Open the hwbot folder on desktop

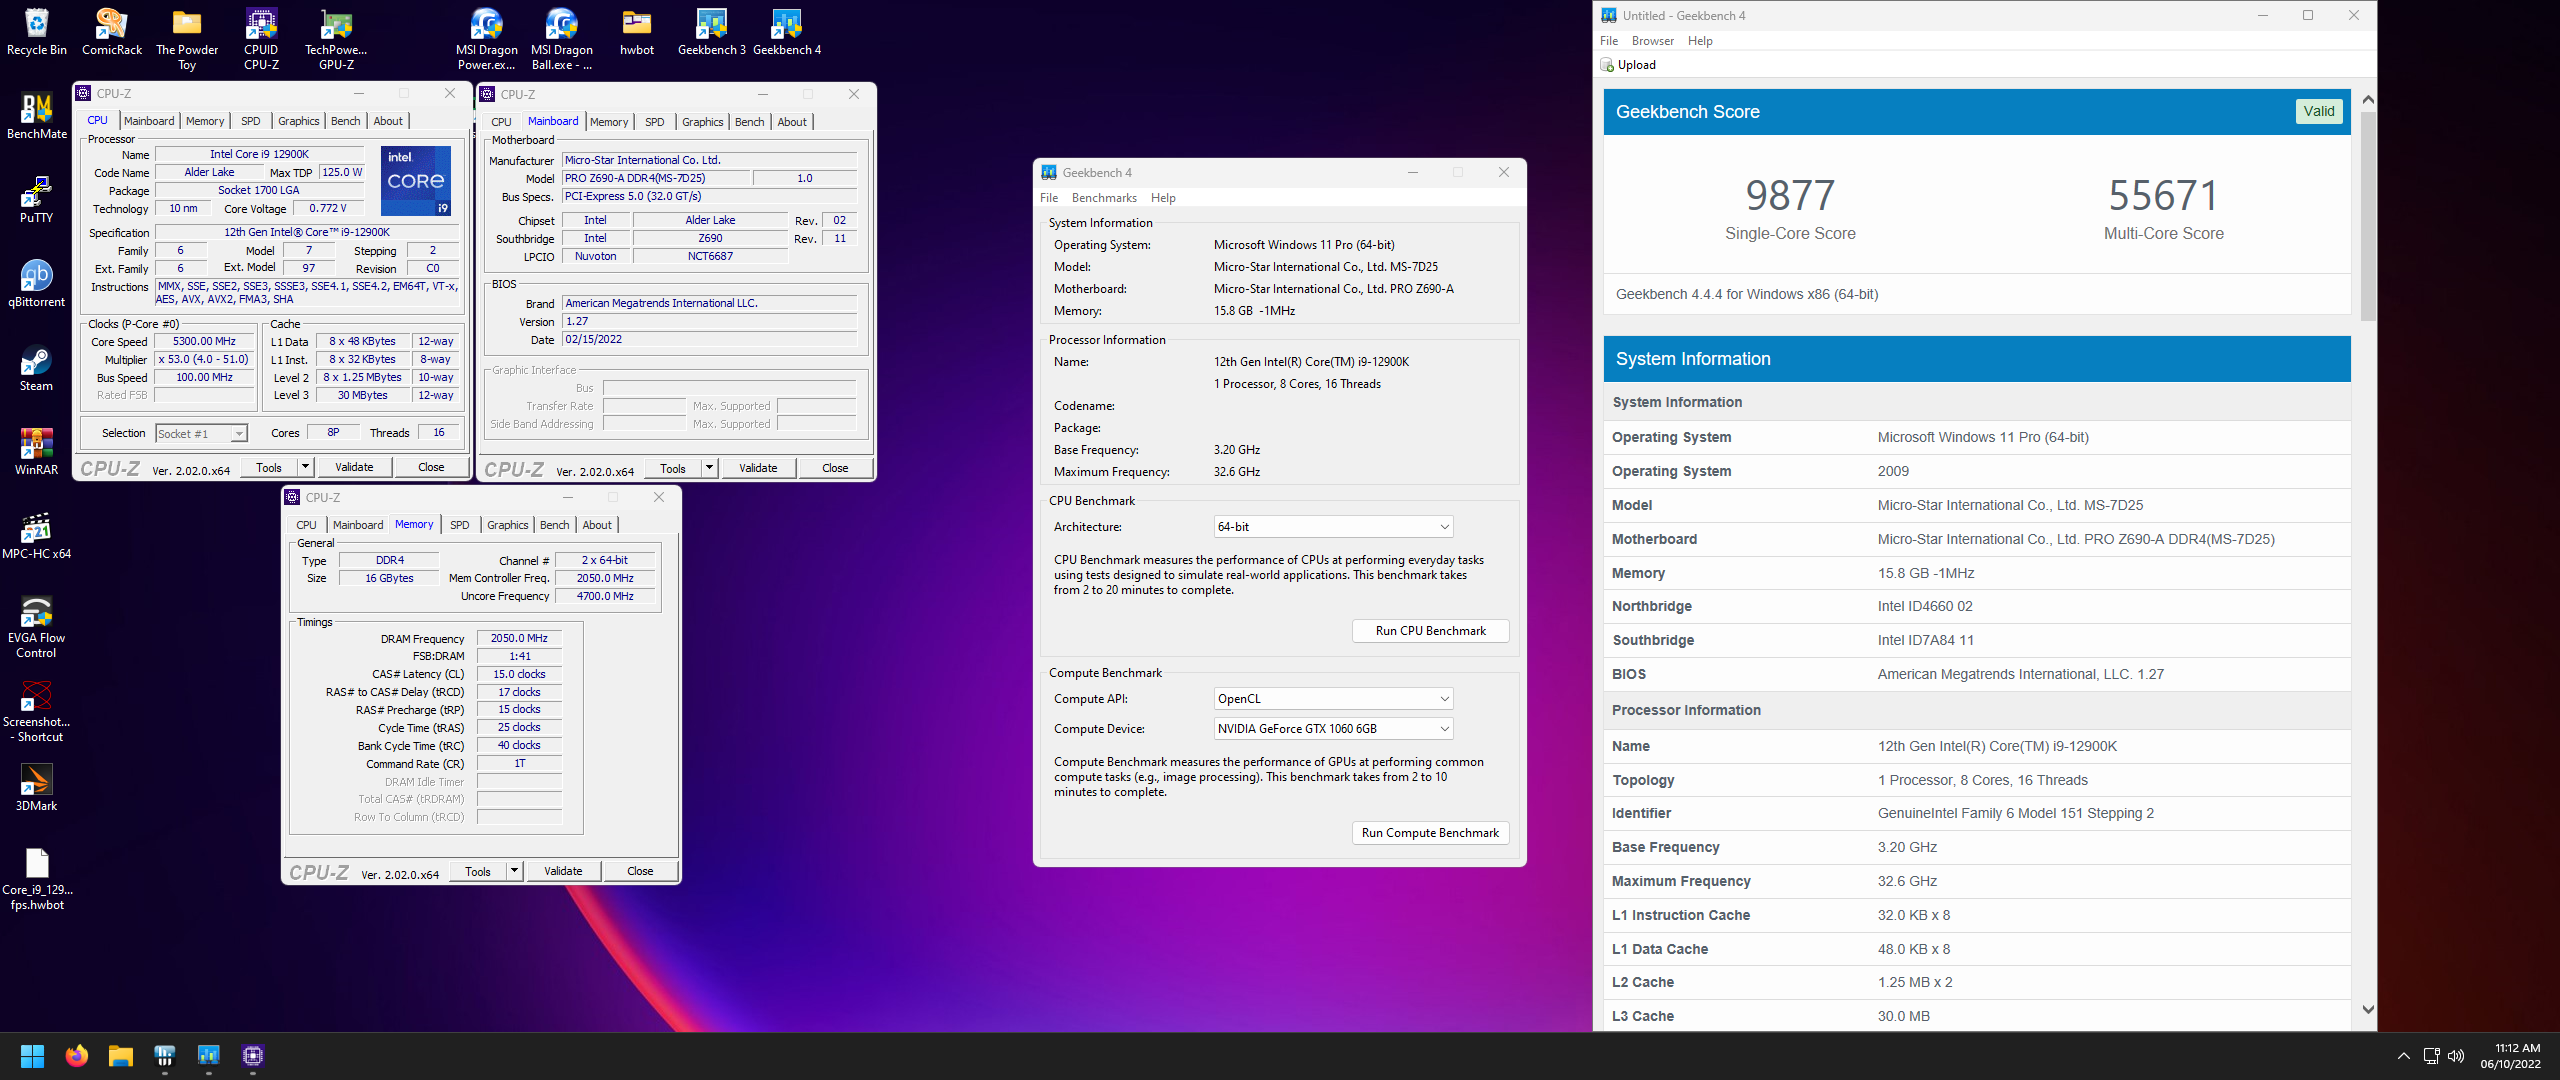point(637,32)
